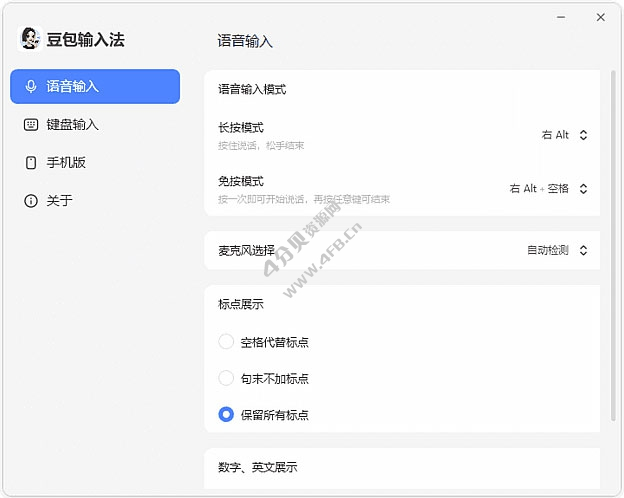Click the 免按模式 label text

(x=241, y=182)
